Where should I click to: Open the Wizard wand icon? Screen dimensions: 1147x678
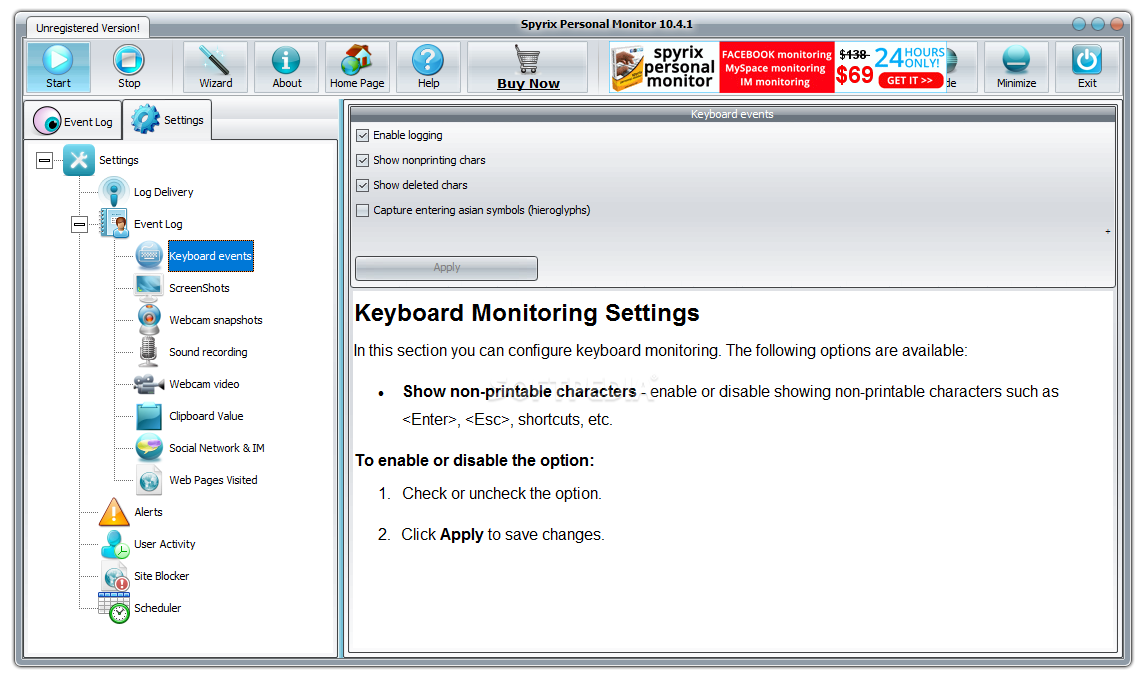coord(215,60)
